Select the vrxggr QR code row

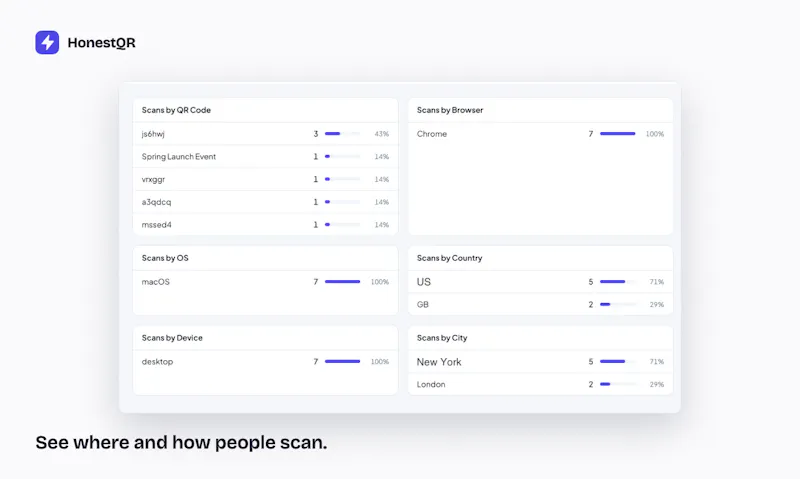coord(265,179)
